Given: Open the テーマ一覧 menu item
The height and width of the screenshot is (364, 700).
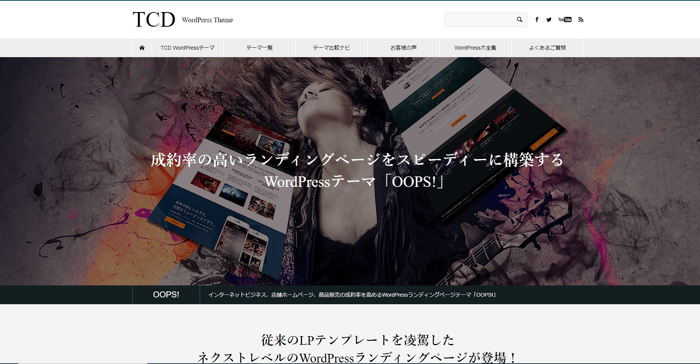Looking at the screenshot, I should tap(259, 48).
